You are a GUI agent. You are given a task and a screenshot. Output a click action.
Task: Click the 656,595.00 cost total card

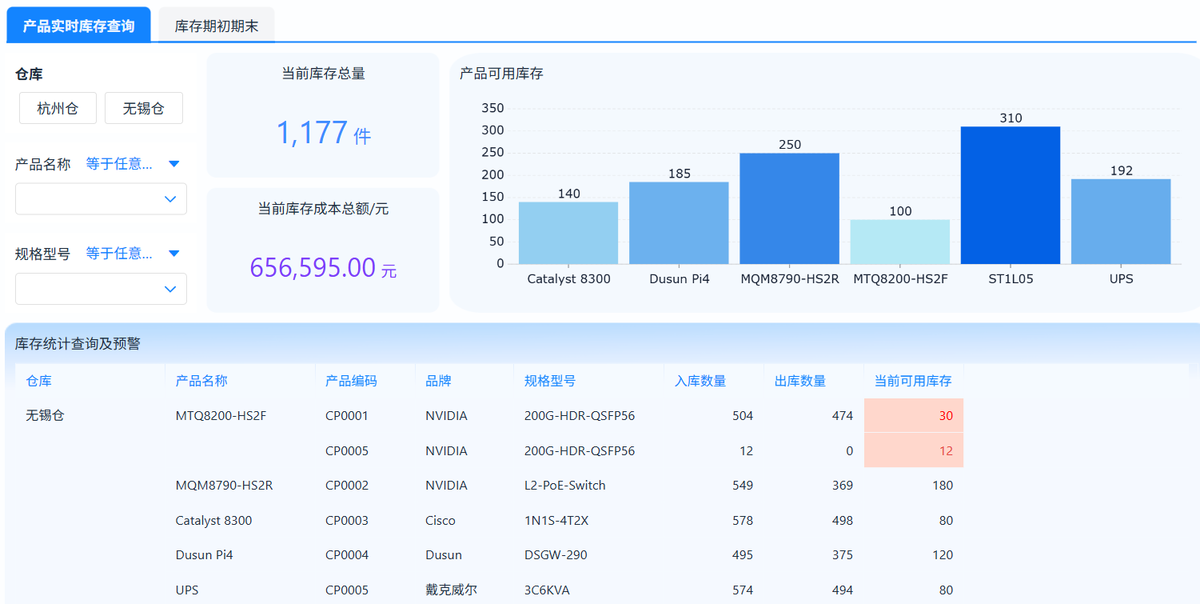point(323,250)
